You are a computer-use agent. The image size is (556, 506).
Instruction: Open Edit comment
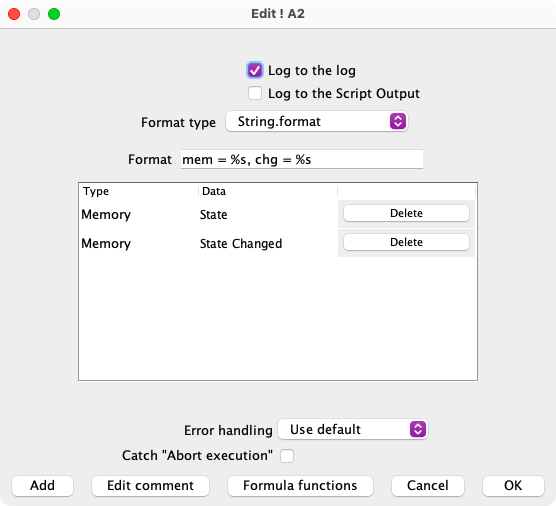[x=150, y=485]
